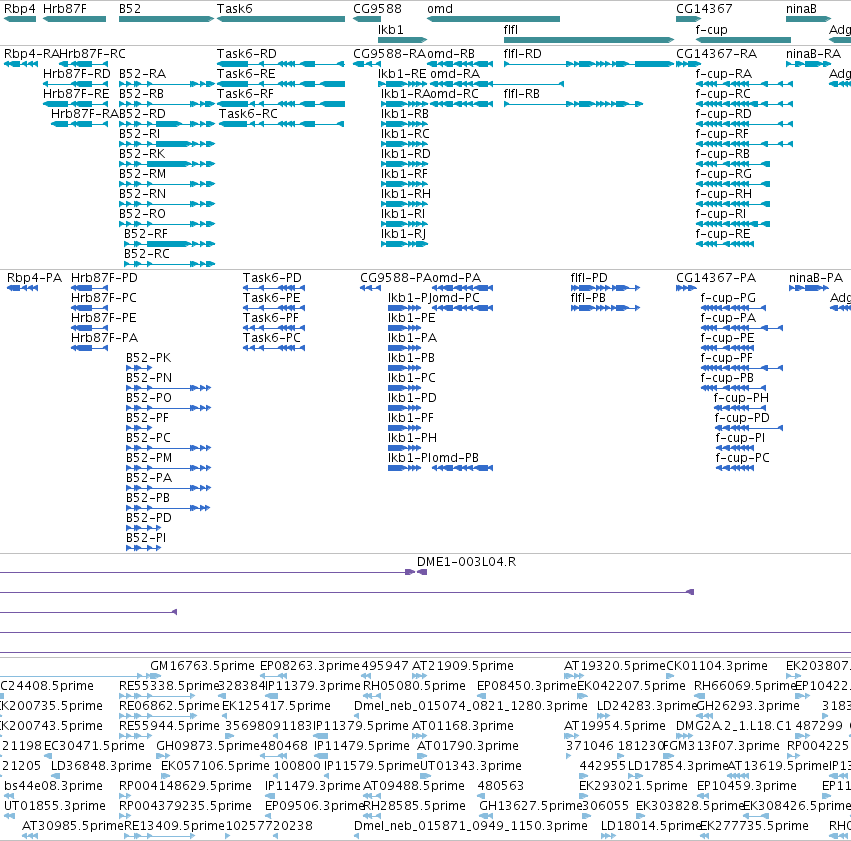
Task: Select the f-cup gene bar
Action: coord(743,40)
